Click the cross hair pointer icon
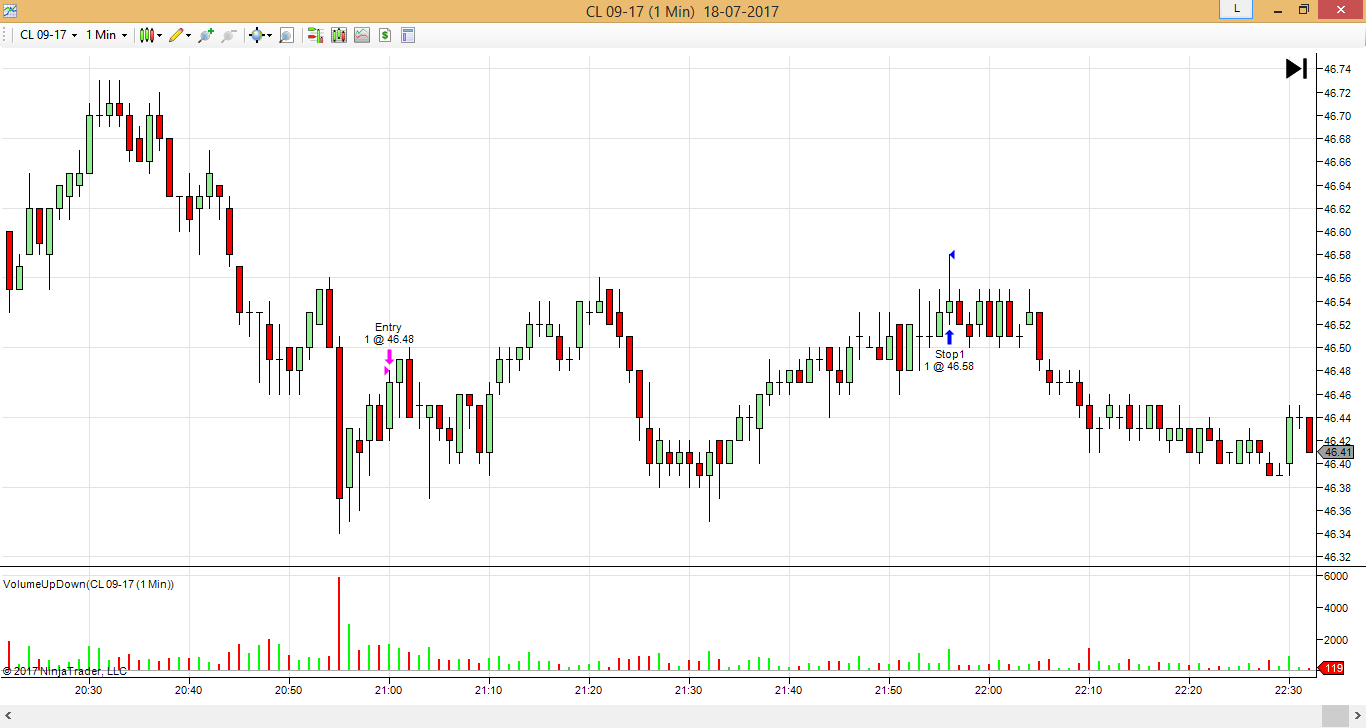 pos(256,35)
